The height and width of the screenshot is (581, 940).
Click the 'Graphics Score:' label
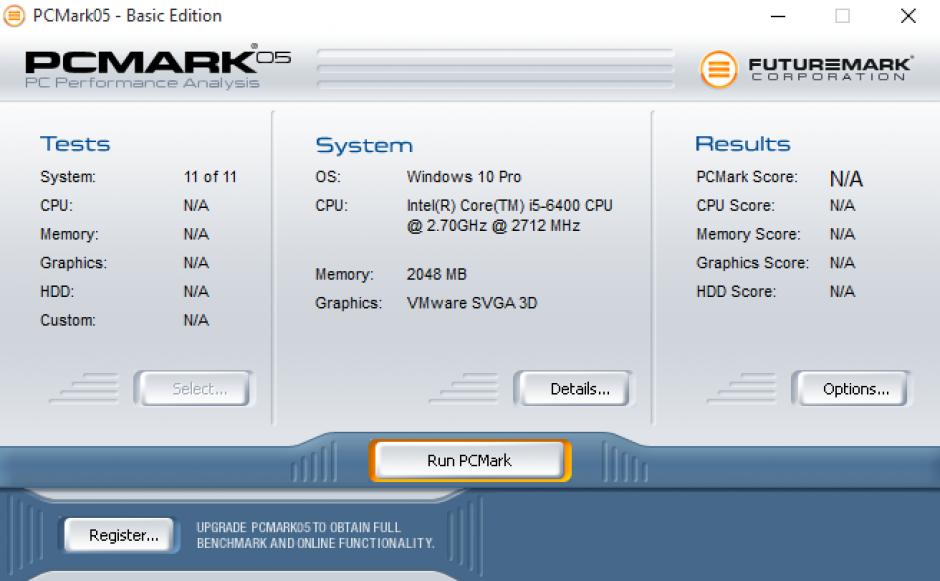tap(752, 263)
